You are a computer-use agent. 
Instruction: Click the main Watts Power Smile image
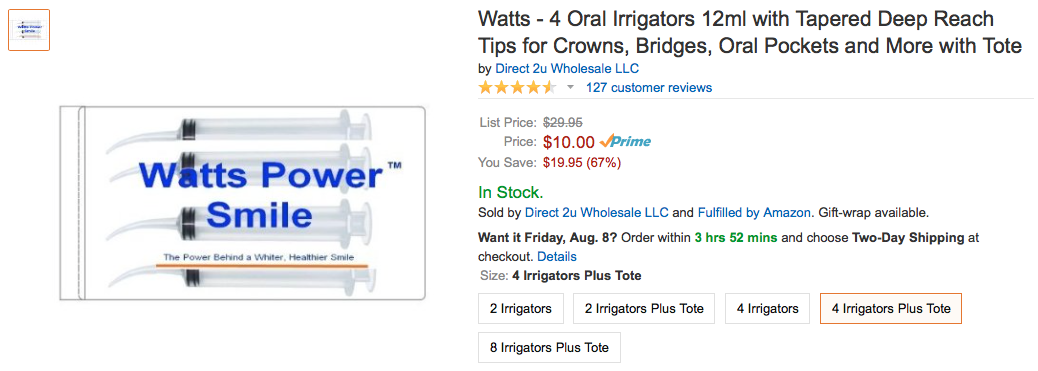click(x=242, y=203)
